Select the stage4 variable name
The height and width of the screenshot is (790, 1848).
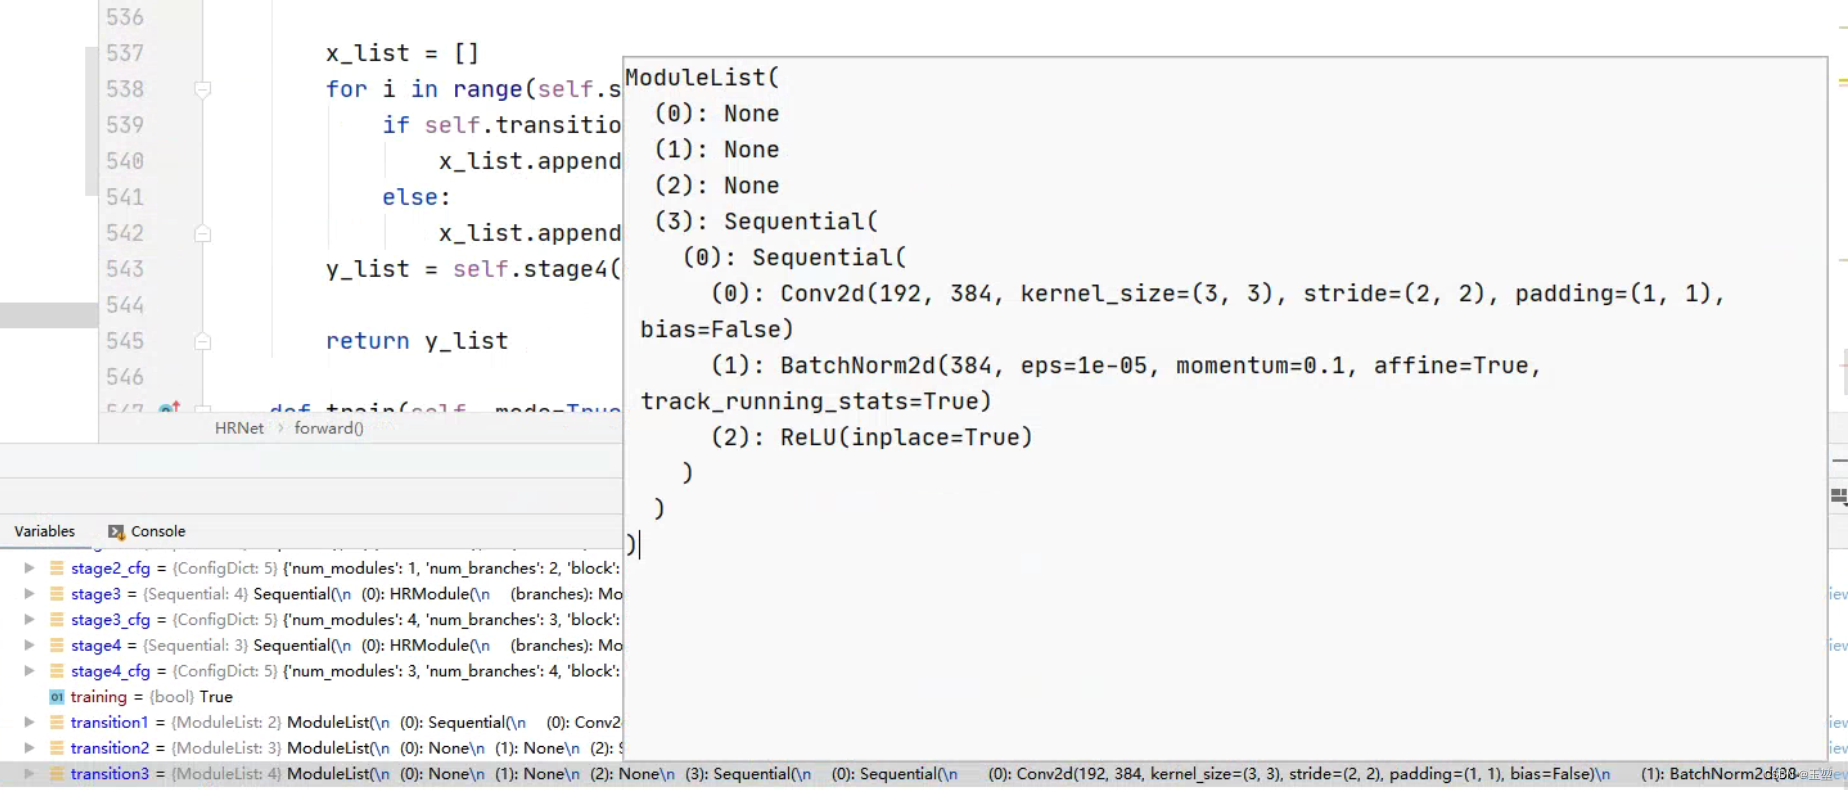[95, 645]
